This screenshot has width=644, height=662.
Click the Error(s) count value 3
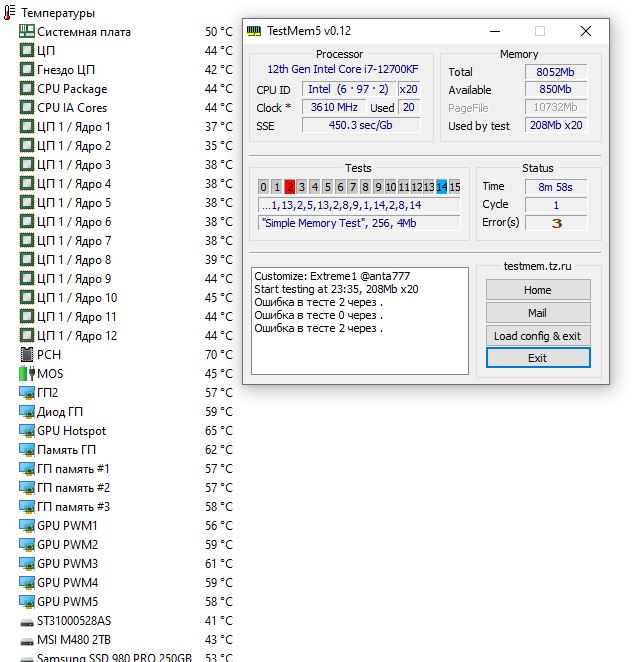point(556,223)
